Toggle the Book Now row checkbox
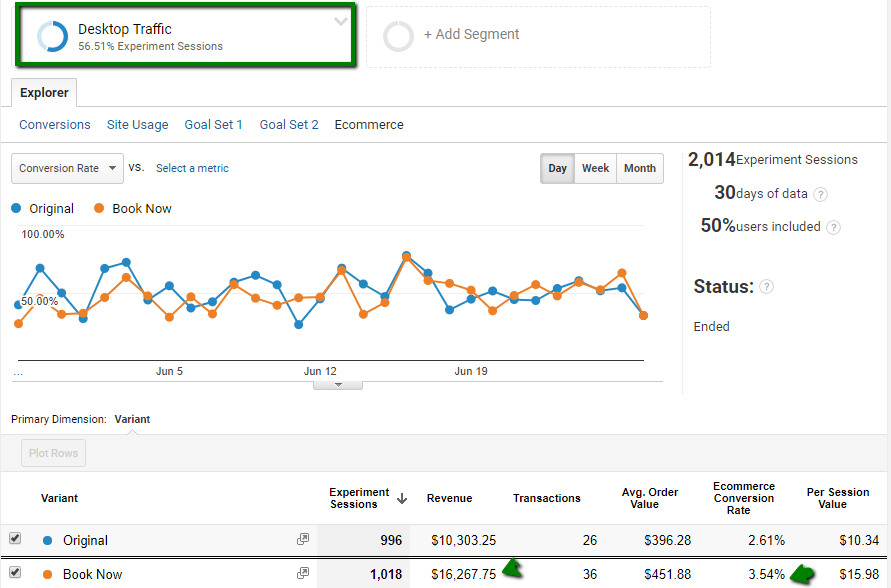The height and width of the screenshot is (588, 891). (x=15, y=572)
